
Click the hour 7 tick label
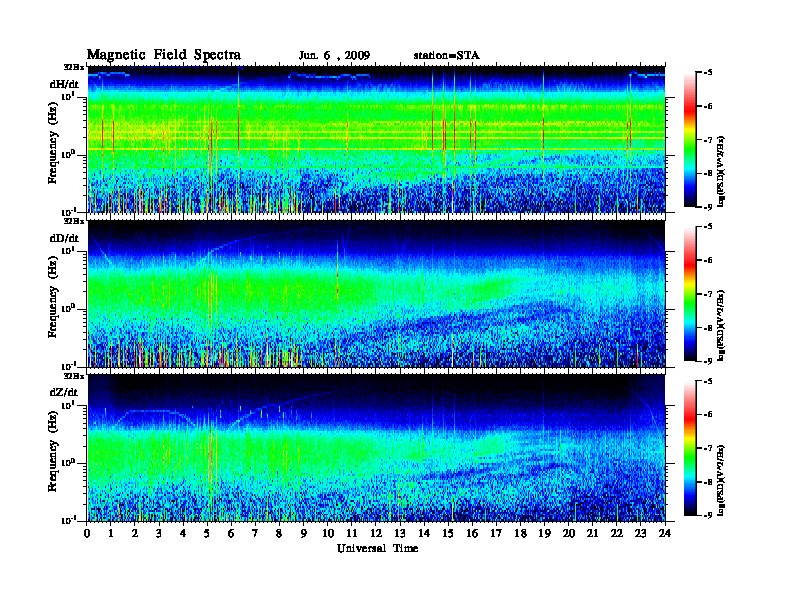tap(256, 533)
